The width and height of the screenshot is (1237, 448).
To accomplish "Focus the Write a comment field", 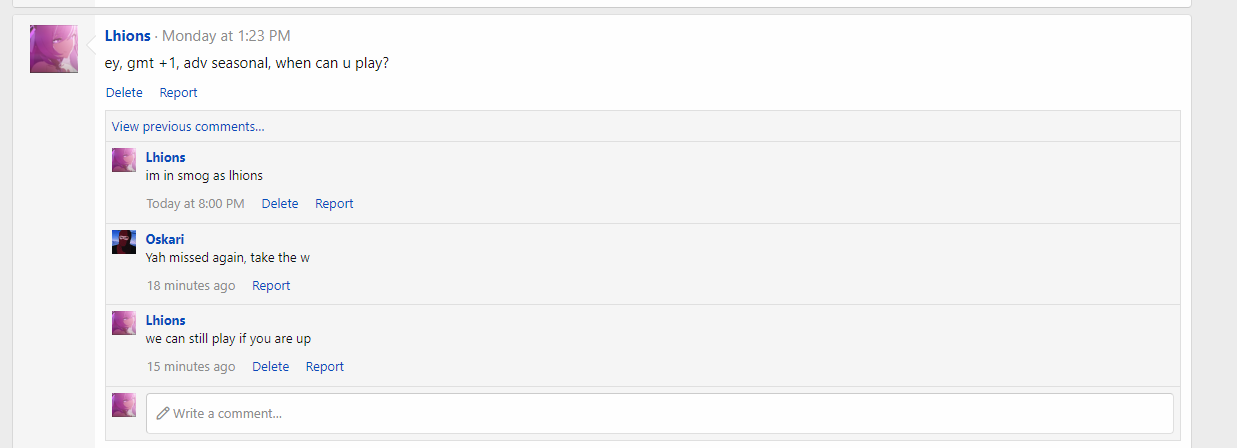I will point(660,413).
